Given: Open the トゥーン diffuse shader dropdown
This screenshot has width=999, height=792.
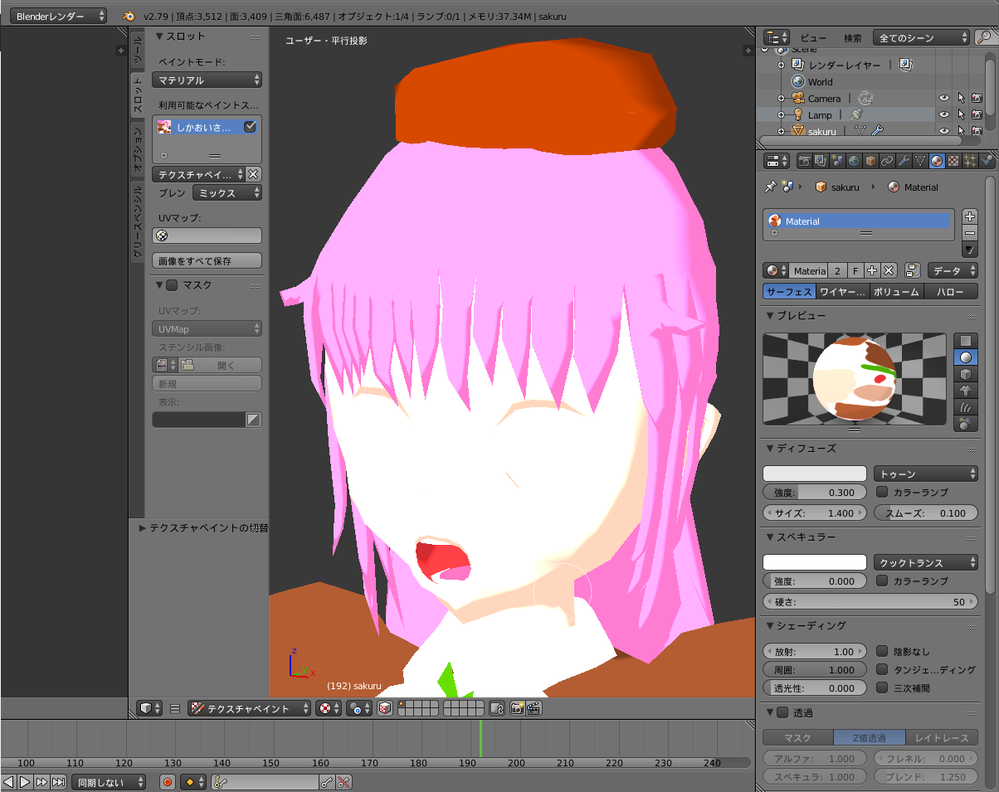Looking at the screenshot, I should point(925,474).
